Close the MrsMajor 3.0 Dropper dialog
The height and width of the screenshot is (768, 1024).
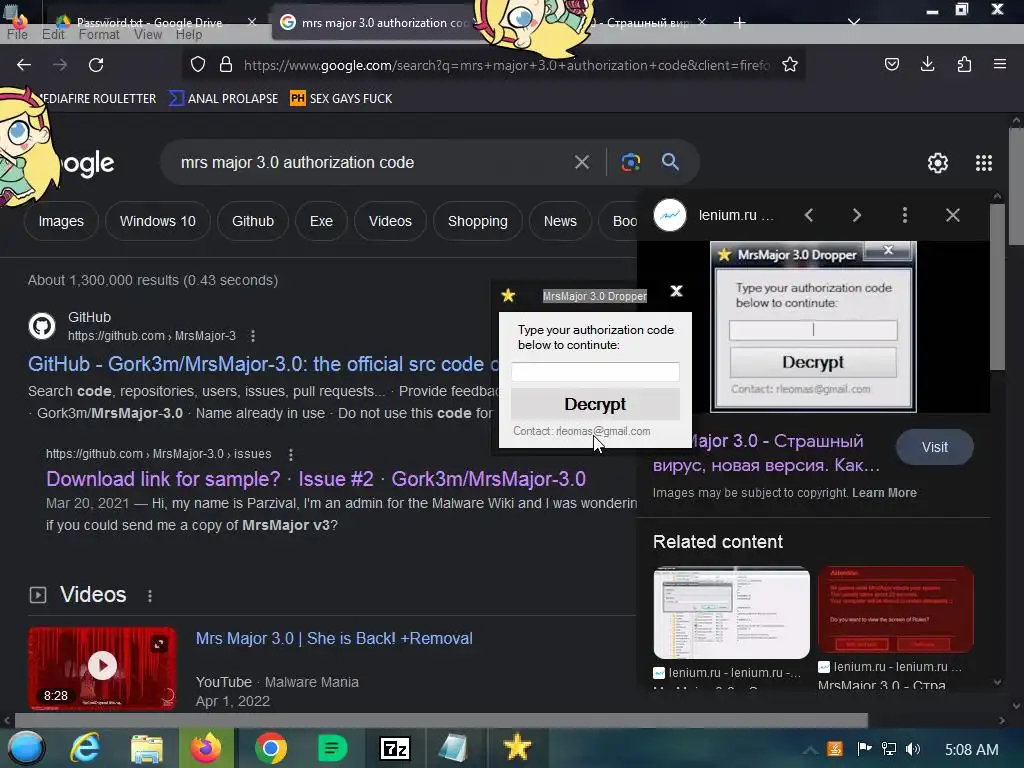point(677,291)
